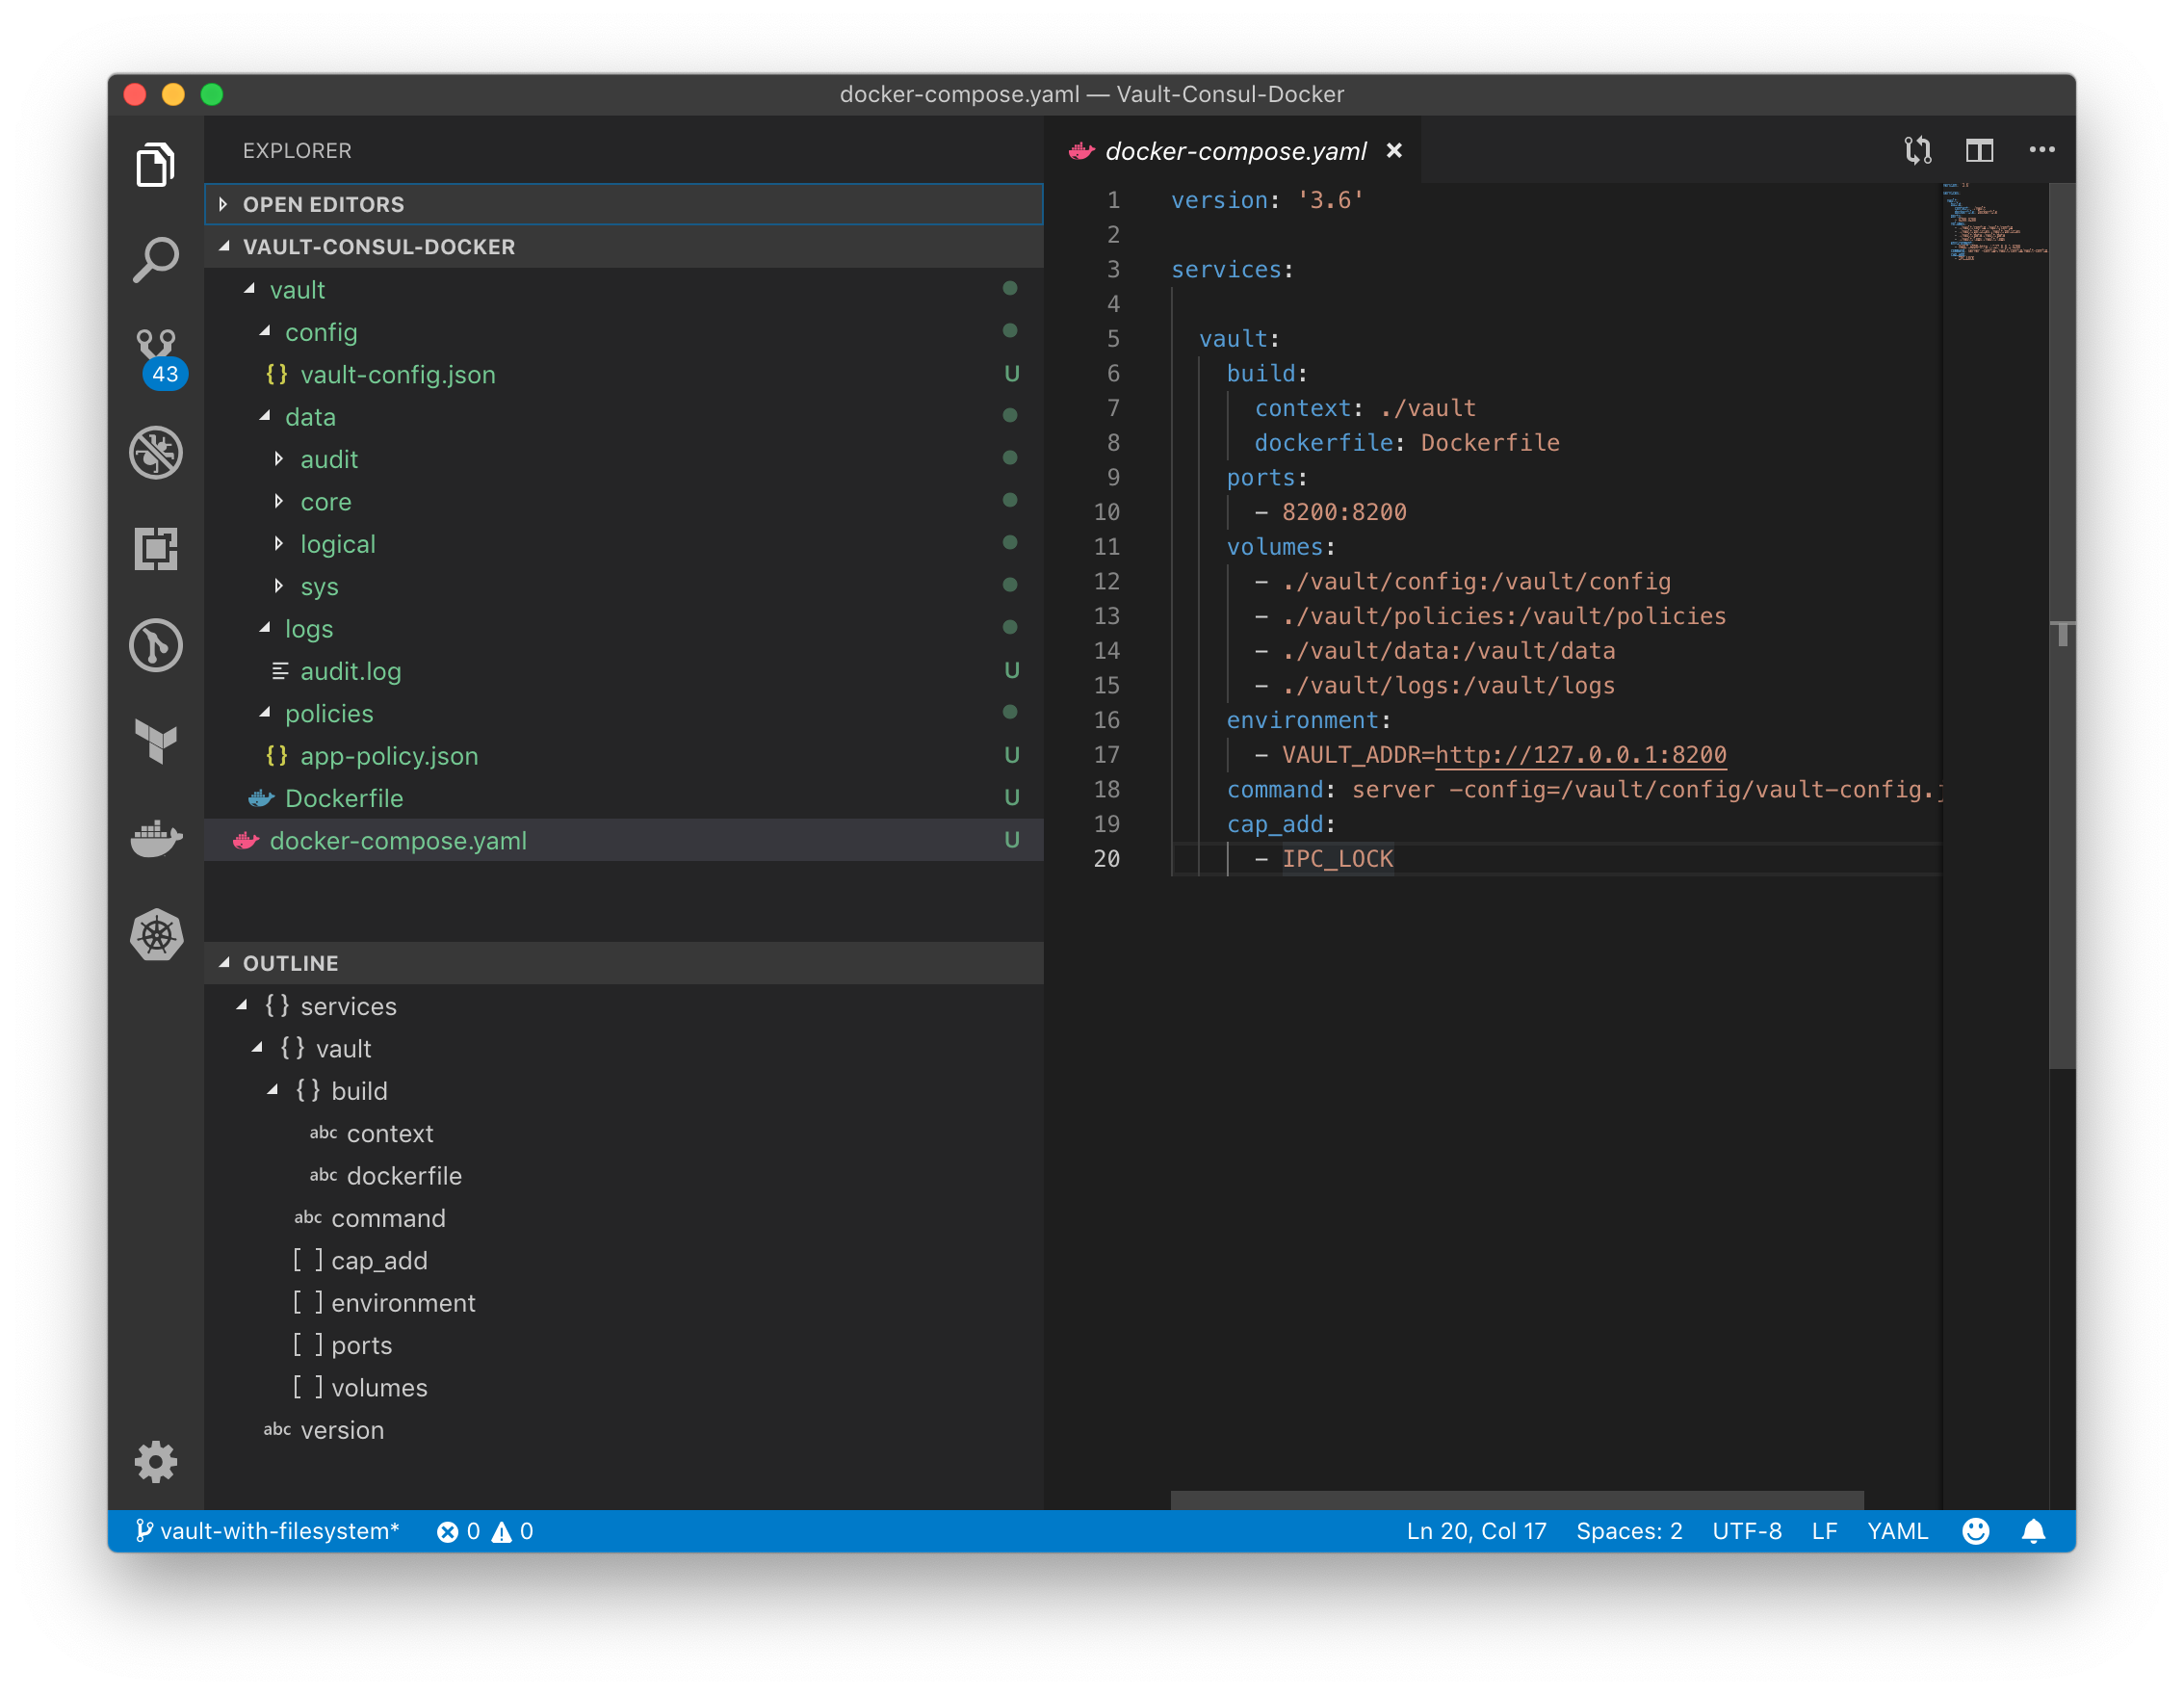This screenshot has height=1695, width=2184.
Task: Click the warnings count indicator
Action: [513, 1531]
